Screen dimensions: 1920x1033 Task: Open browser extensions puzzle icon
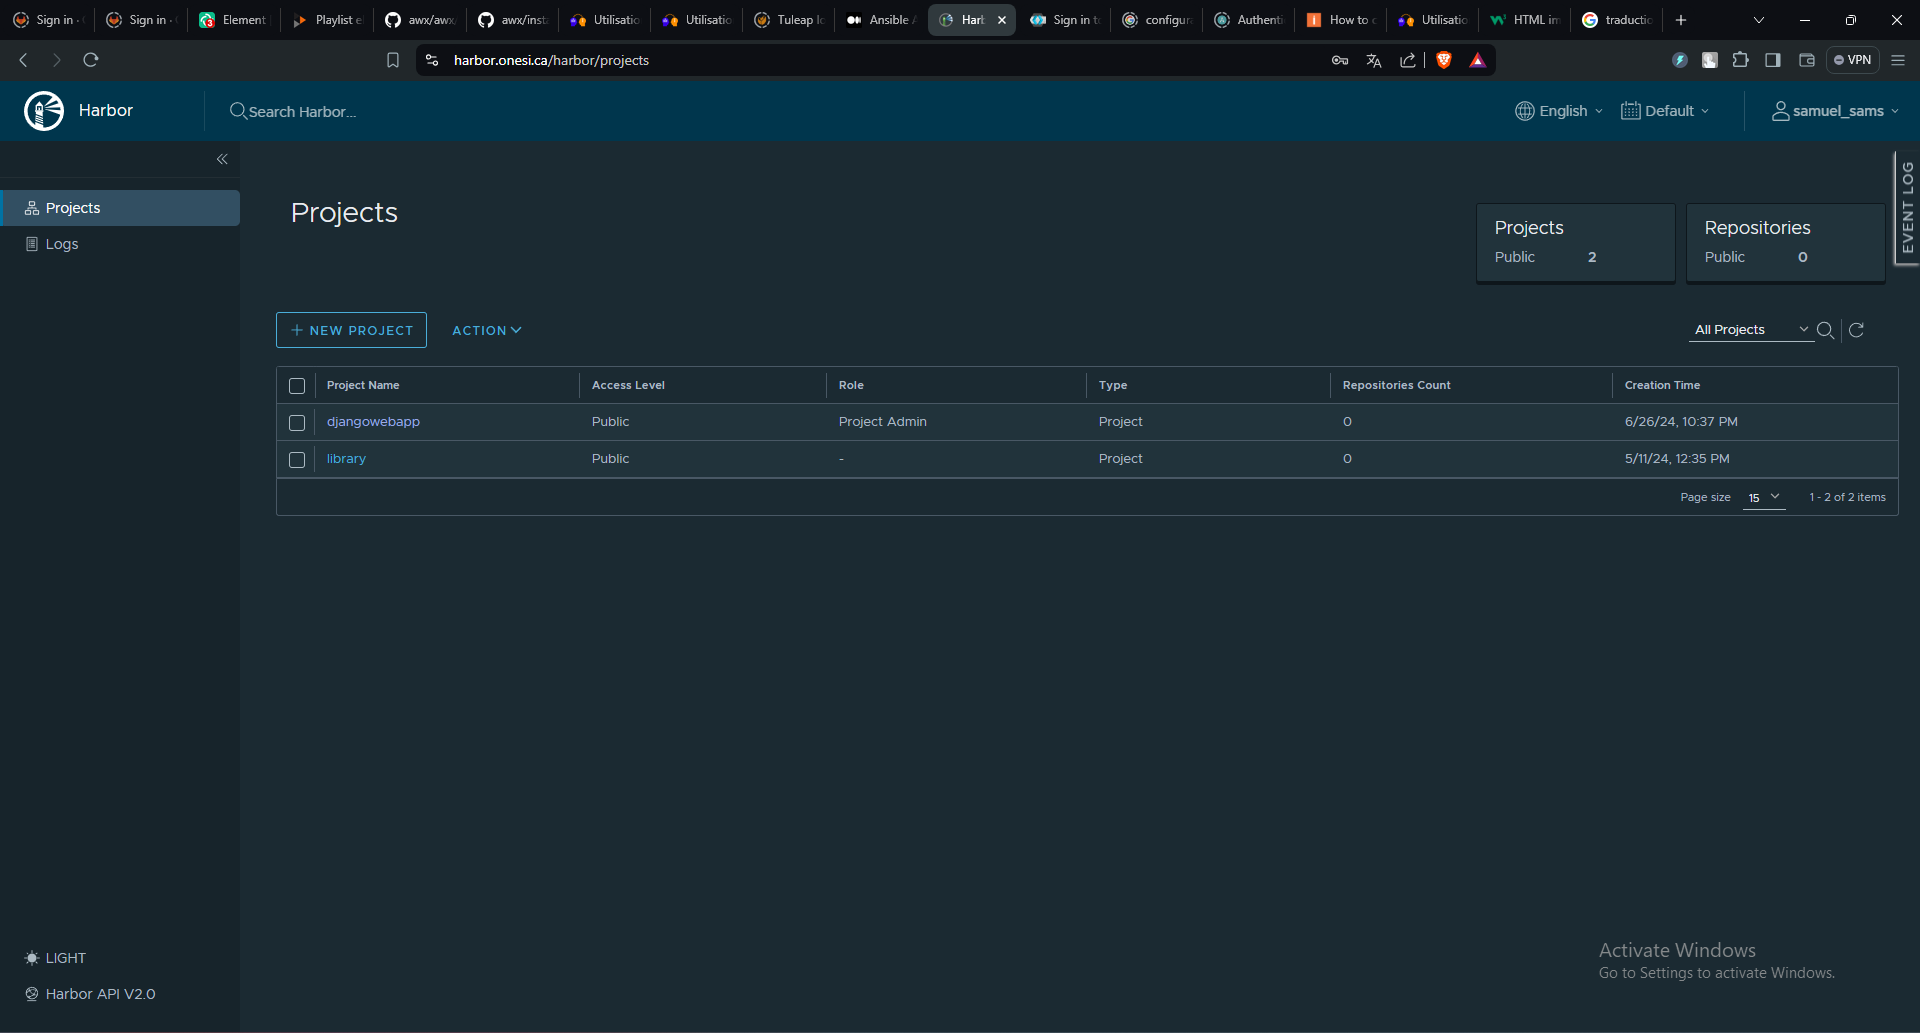1741,60
